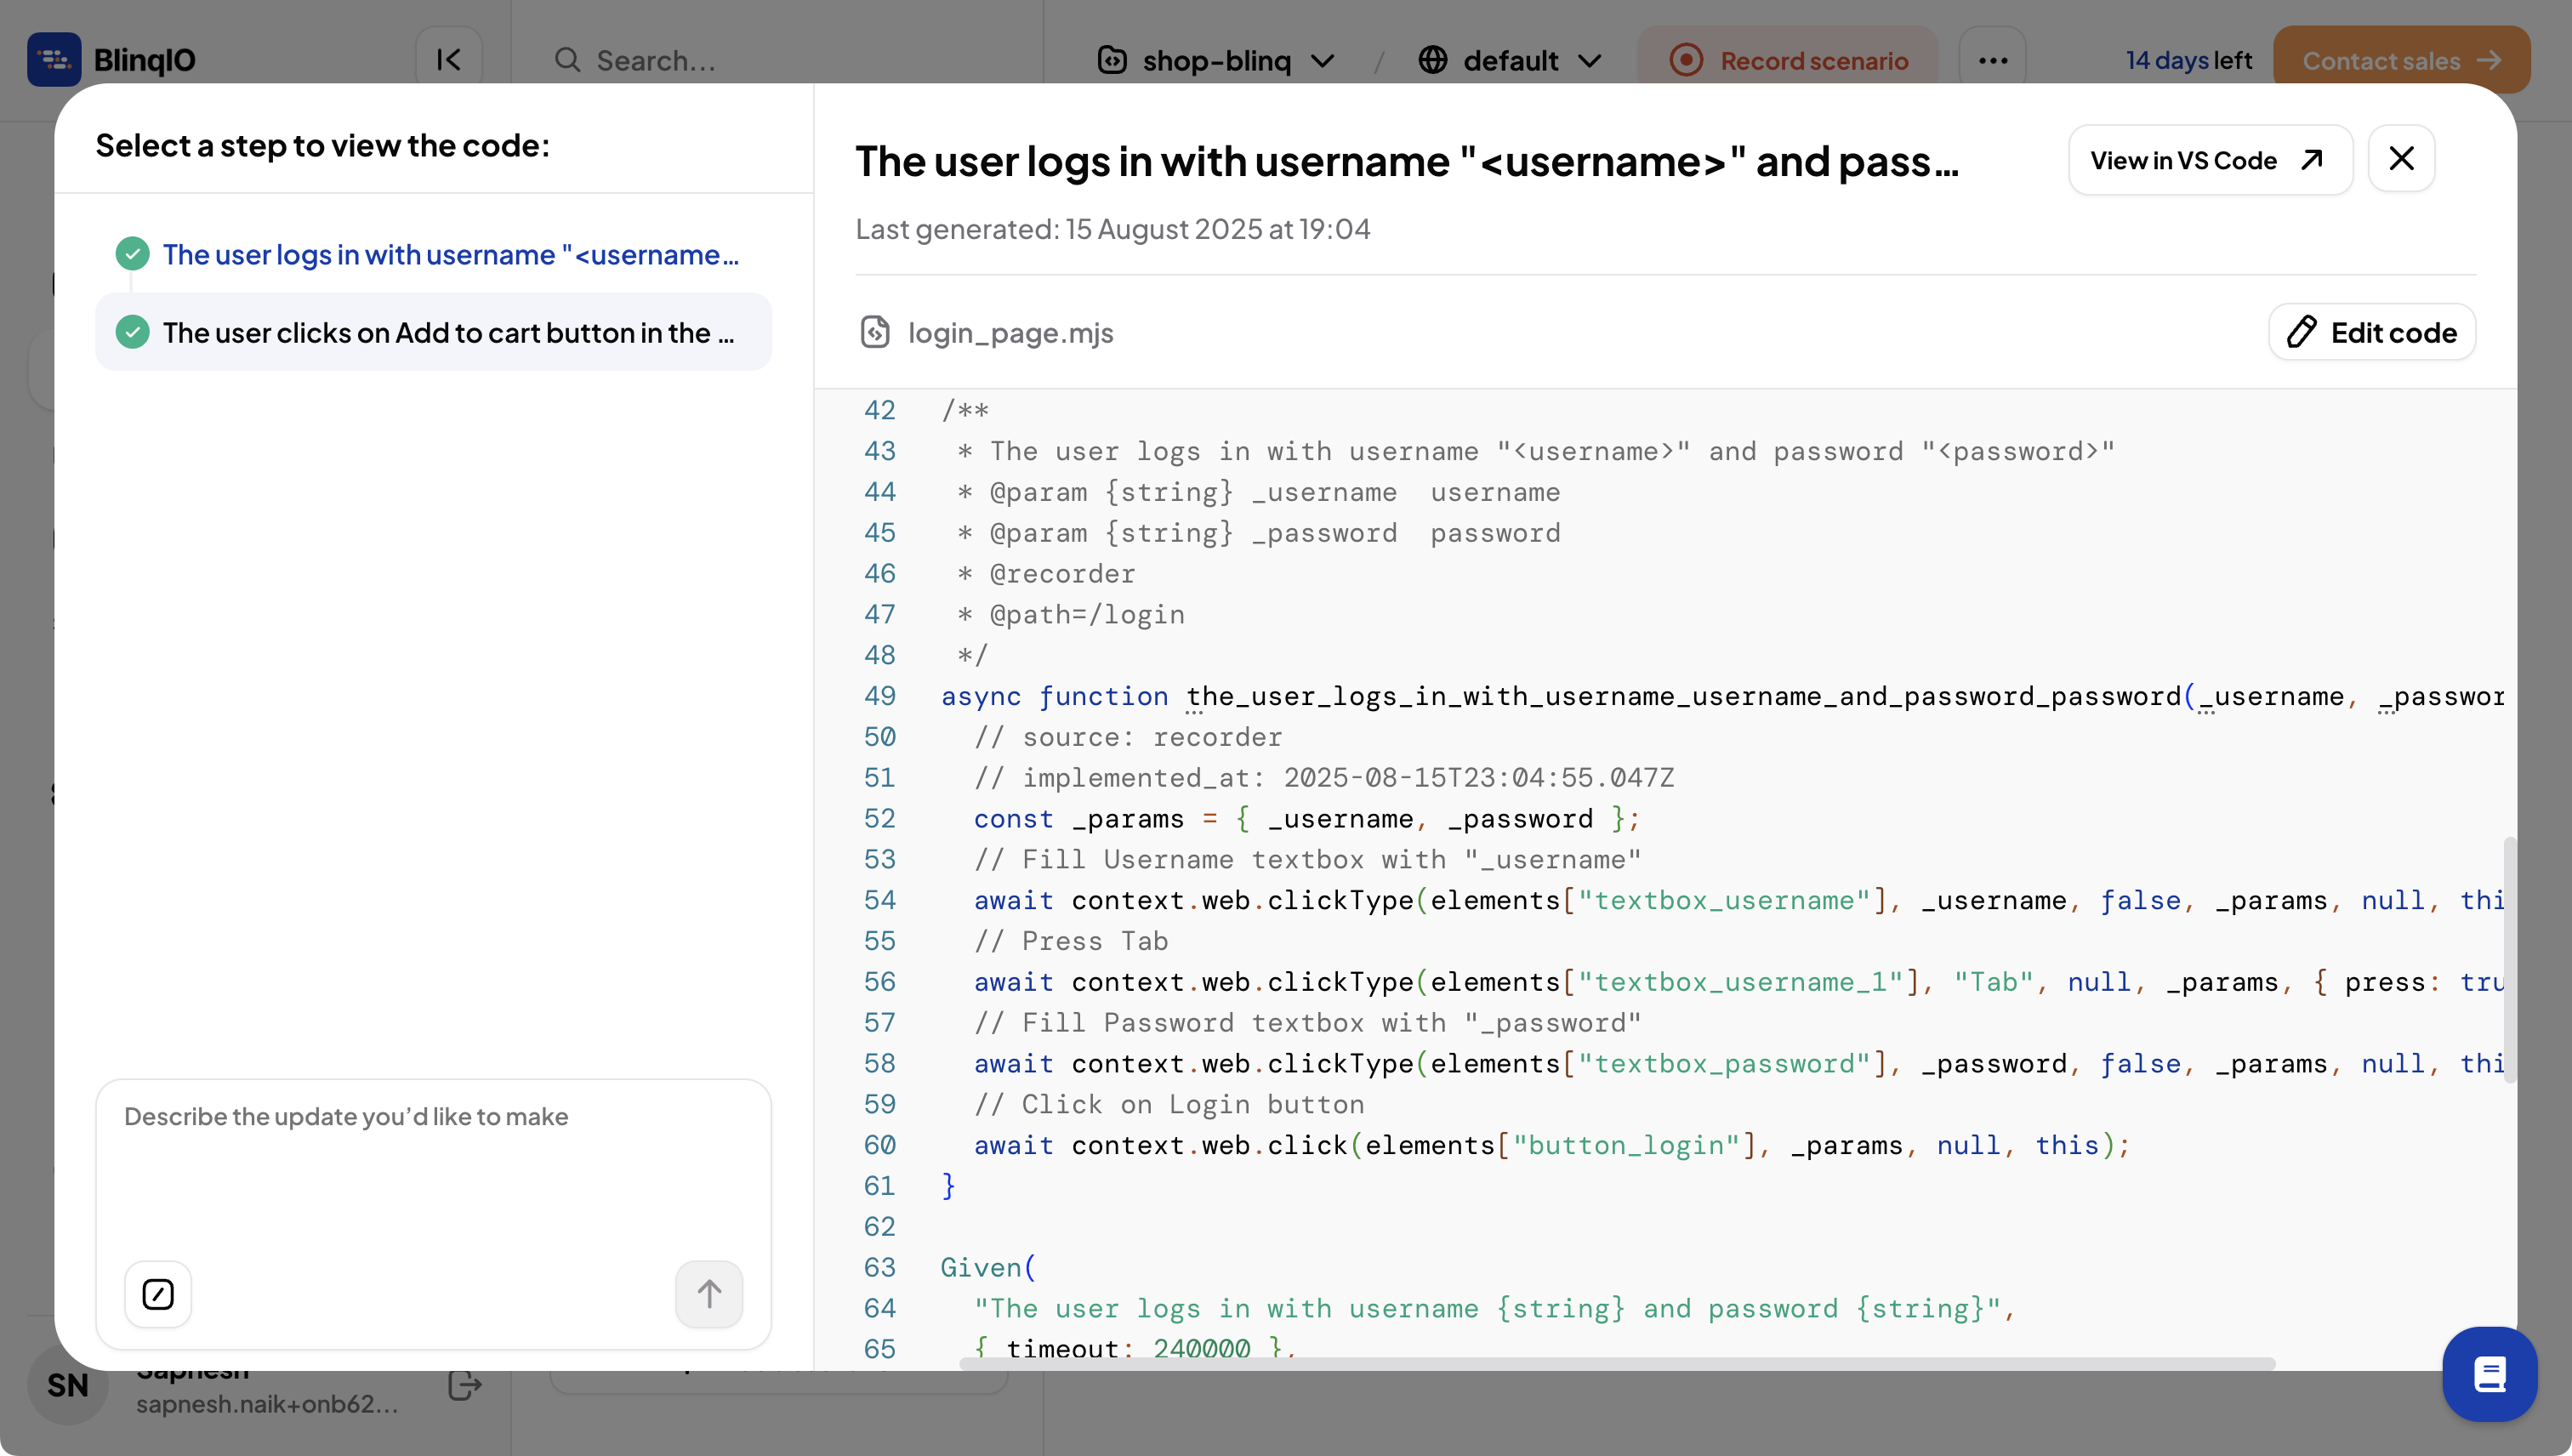The width and height of the screenshot is (2572, 1456).
Task: Click the login_page.mjs file icon
Action: point(875,332)
